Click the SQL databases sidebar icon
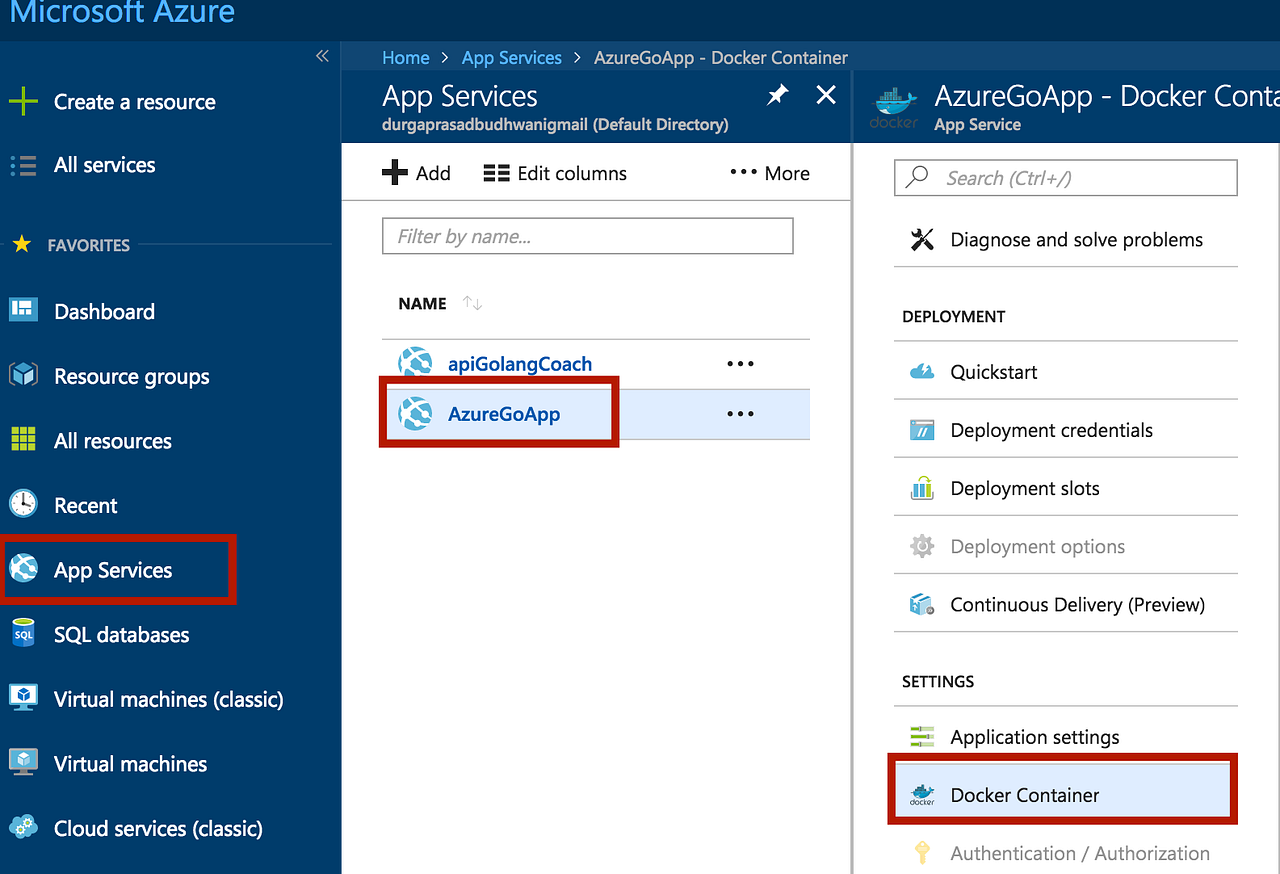 (x=22, y=634)
